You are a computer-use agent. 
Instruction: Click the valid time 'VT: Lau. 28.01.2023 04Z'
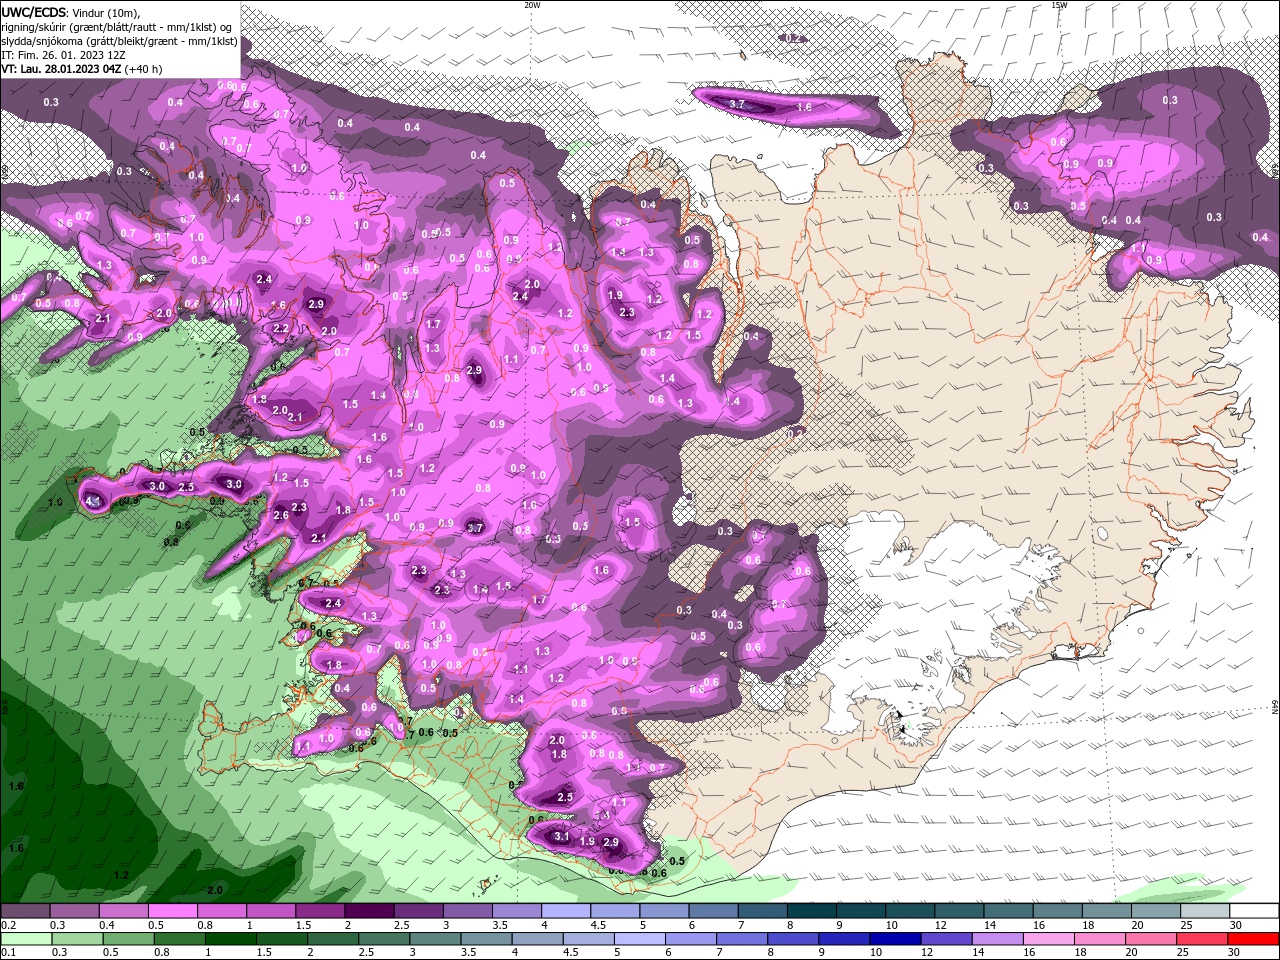(62, 69)
